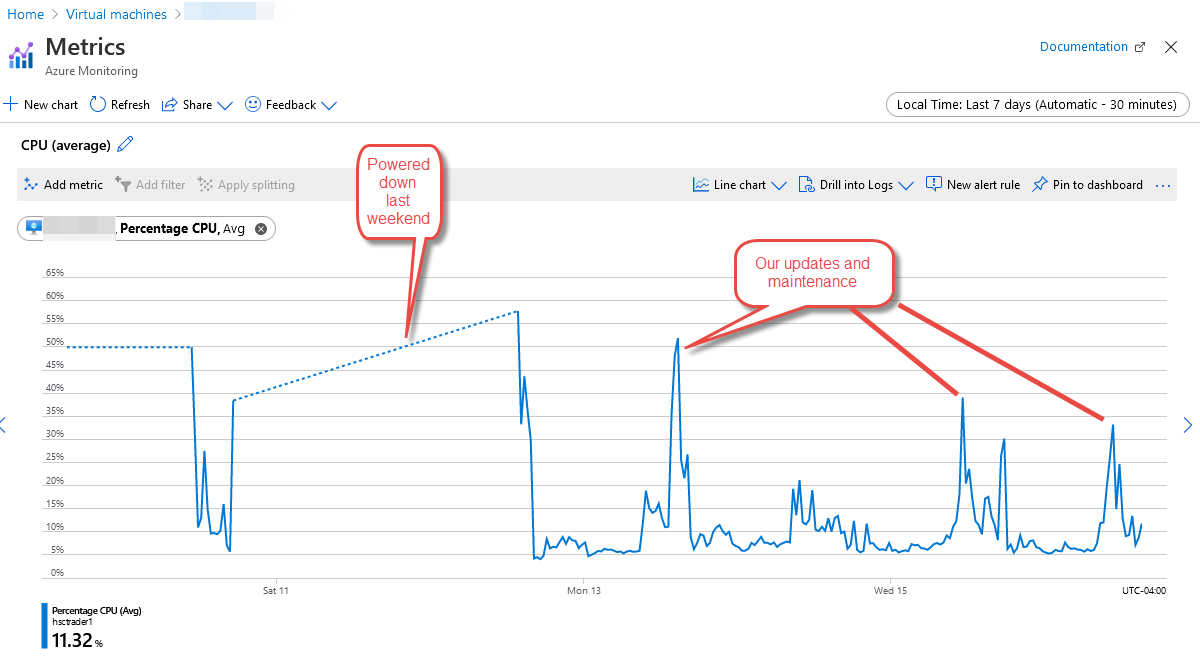Click the 0% y-axis label
Image resolution: width=1200 pixels, height=664 pixels.
click(x=58, y=573)
